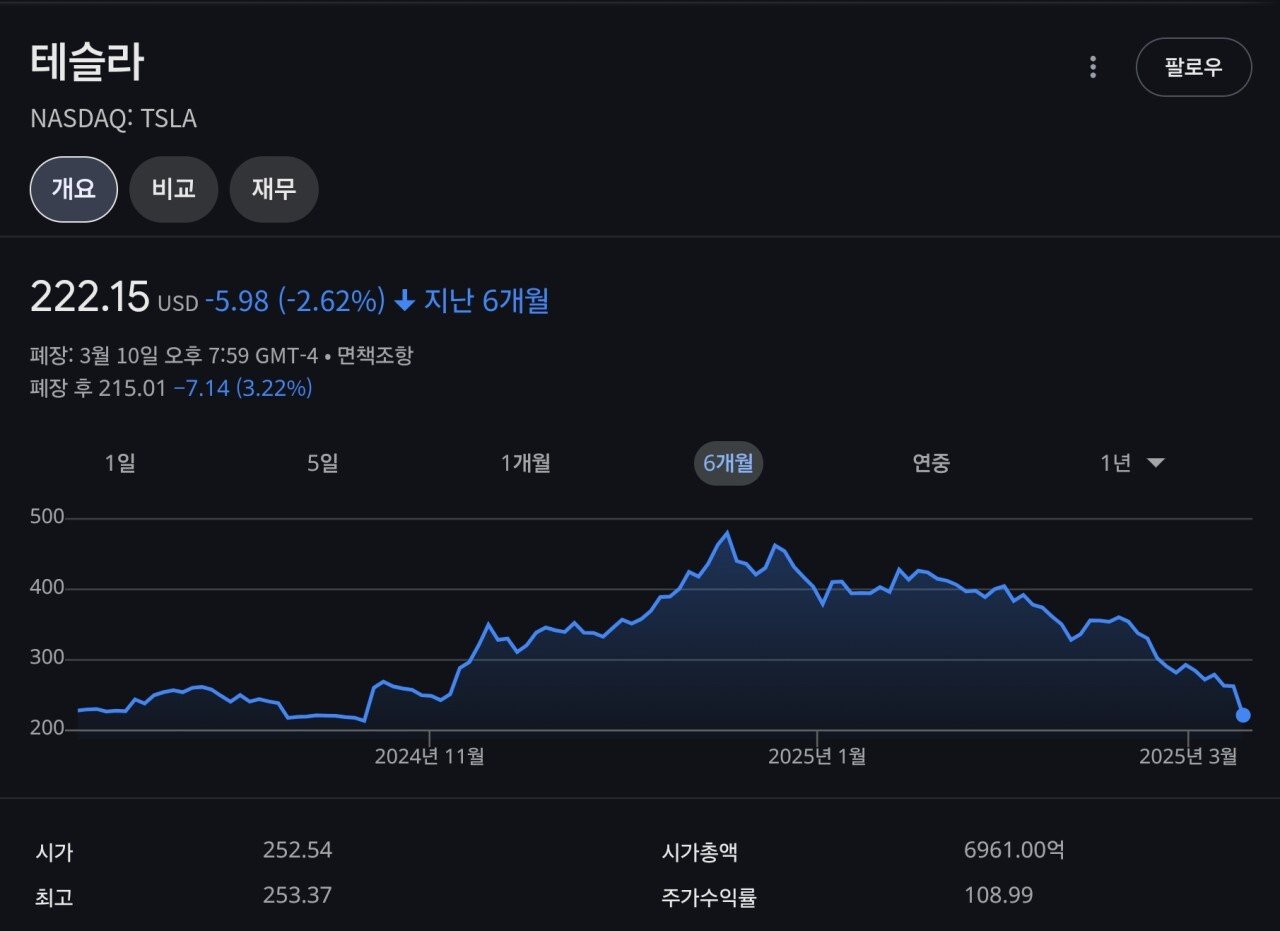Click the 2025년 1월 axis label
The width and height of the screenshot is (1280, 931).
tap(817, 757)
